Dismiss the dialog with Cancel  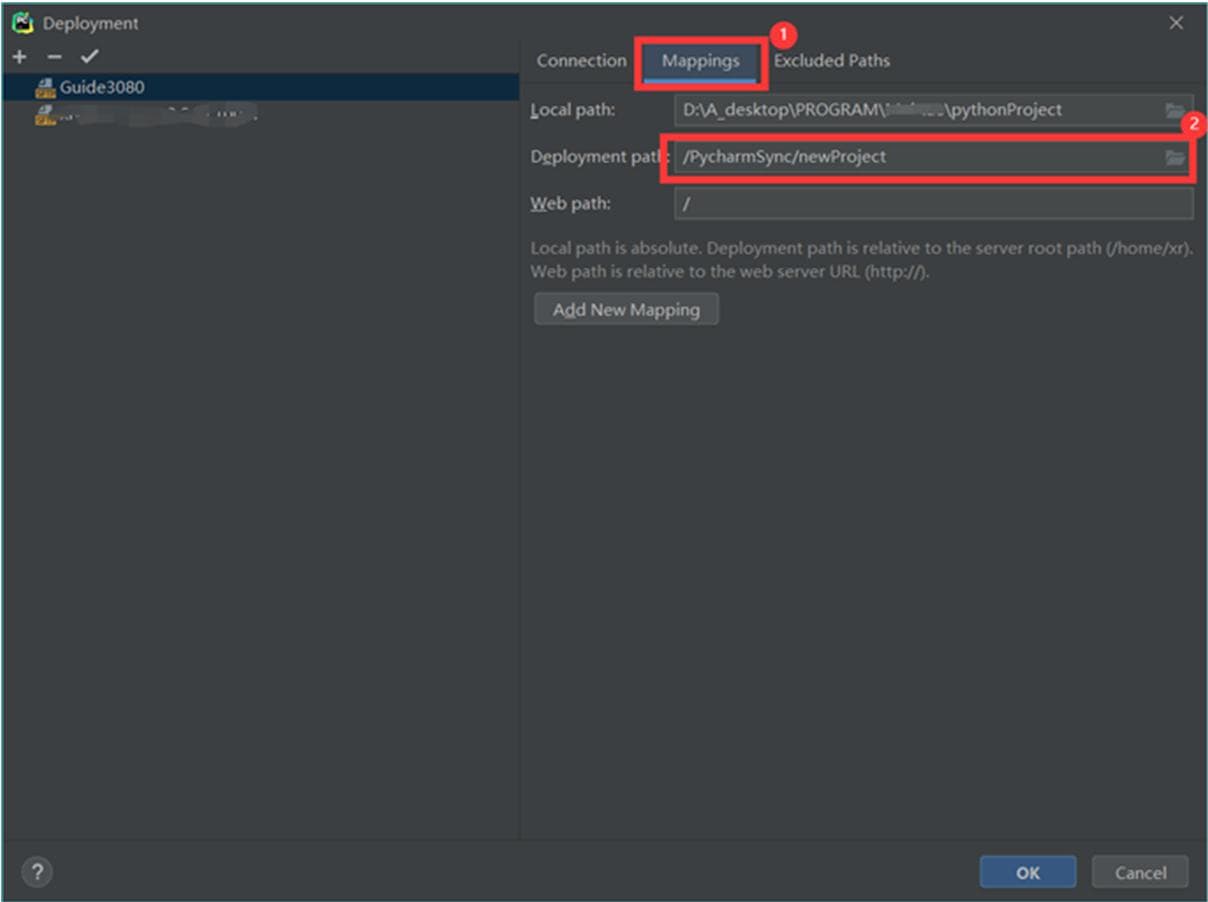click(x=1140, y=873)
